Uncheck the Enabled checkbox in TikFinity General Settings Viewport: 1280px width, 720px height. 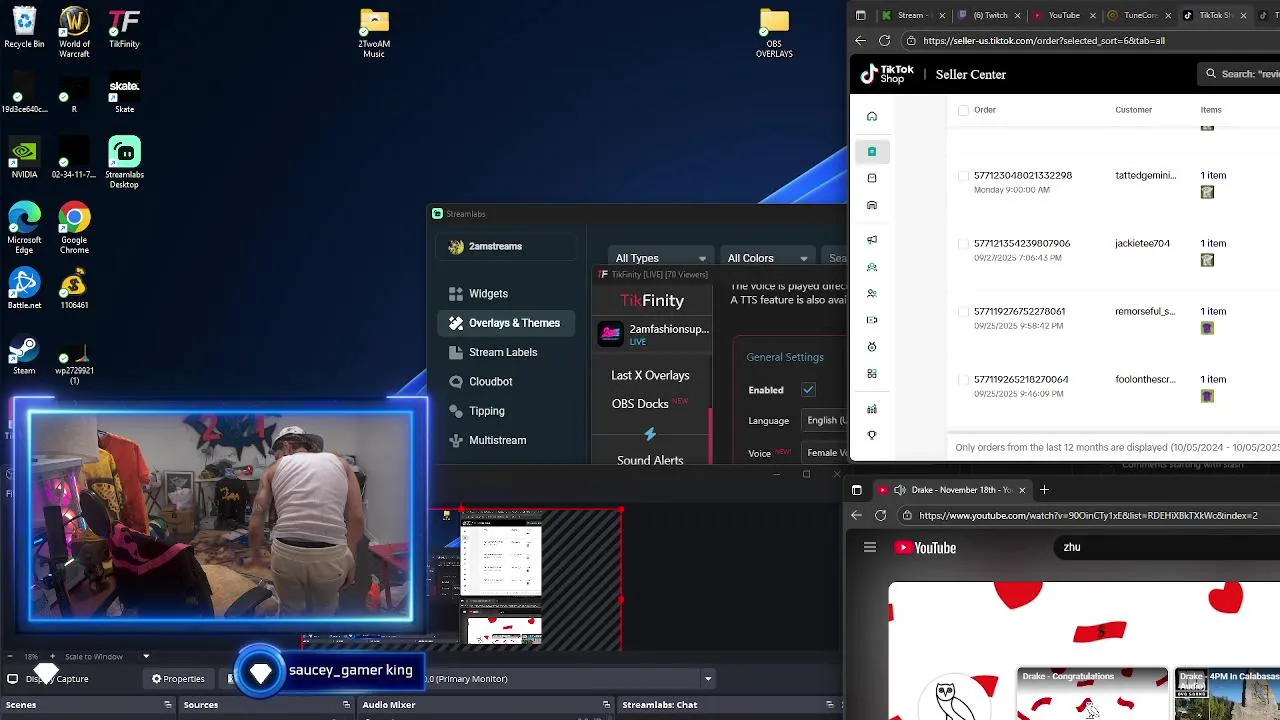click(x=808, y=390)
